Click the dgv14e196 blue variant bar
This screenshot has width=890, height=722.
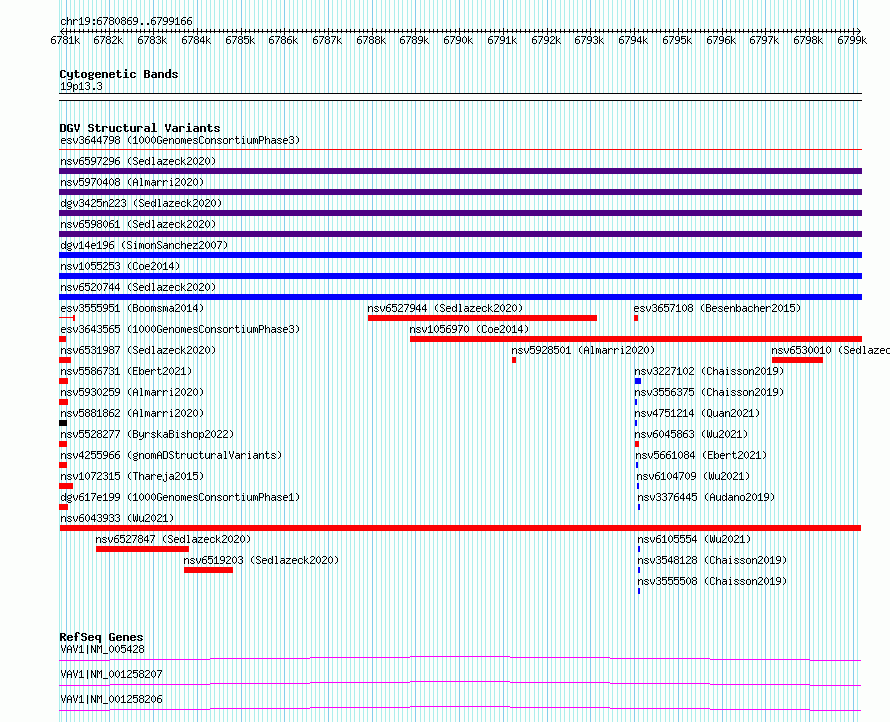click(460, 255)
